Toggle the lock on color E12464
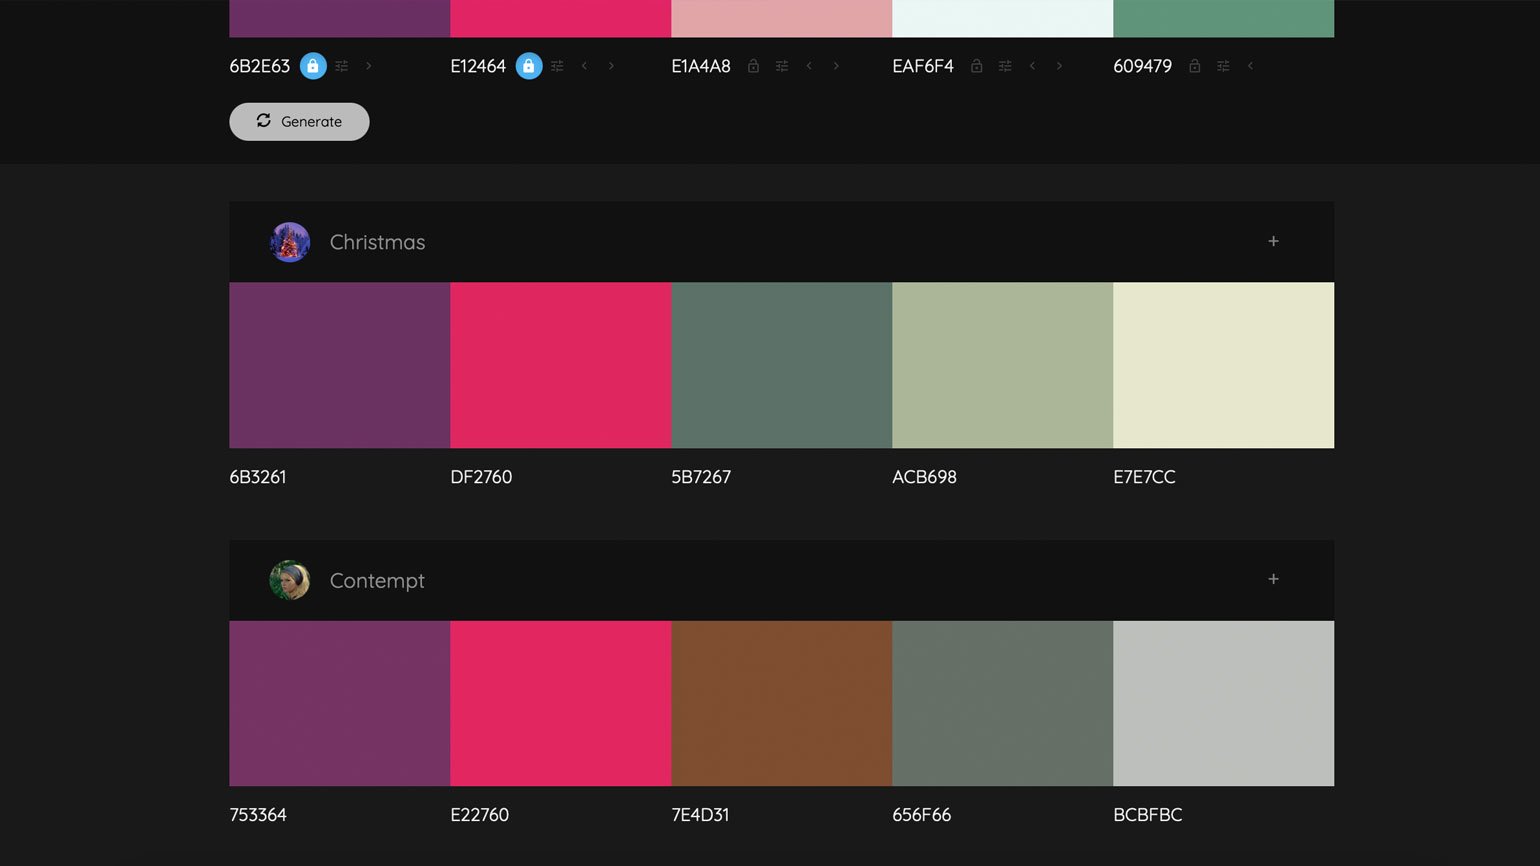Screen dimensions: 1540x866 click(529, 66)
